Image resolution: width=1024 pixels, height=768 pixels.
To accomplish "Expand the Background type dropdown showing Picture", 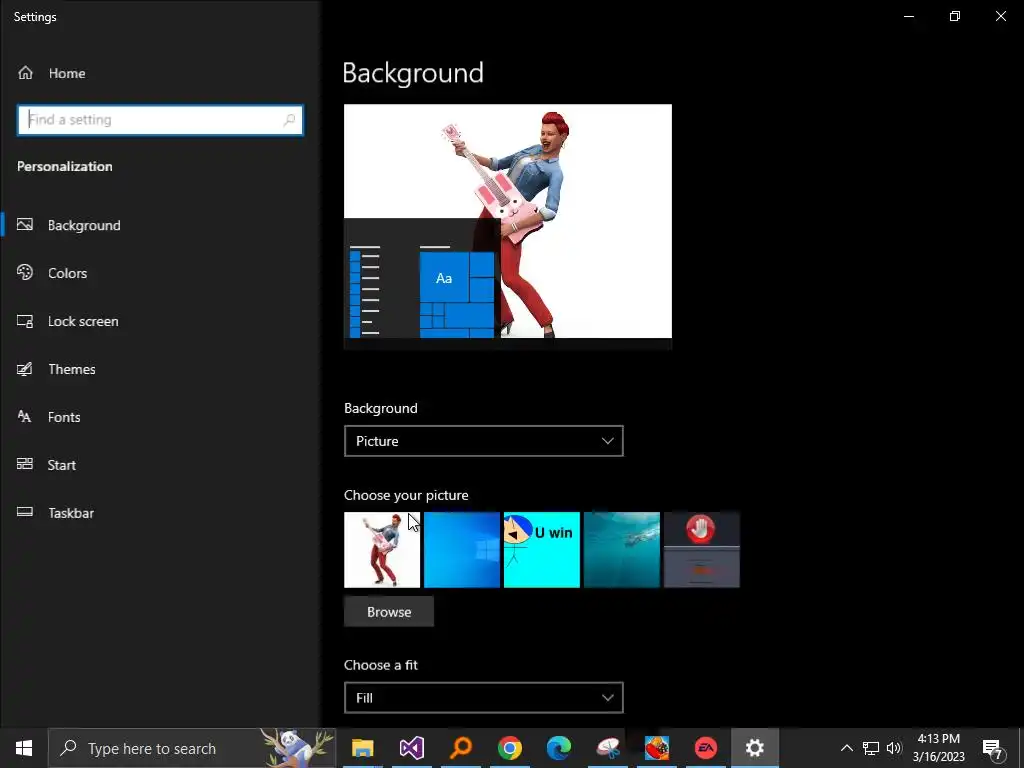I will pos(484,441).
